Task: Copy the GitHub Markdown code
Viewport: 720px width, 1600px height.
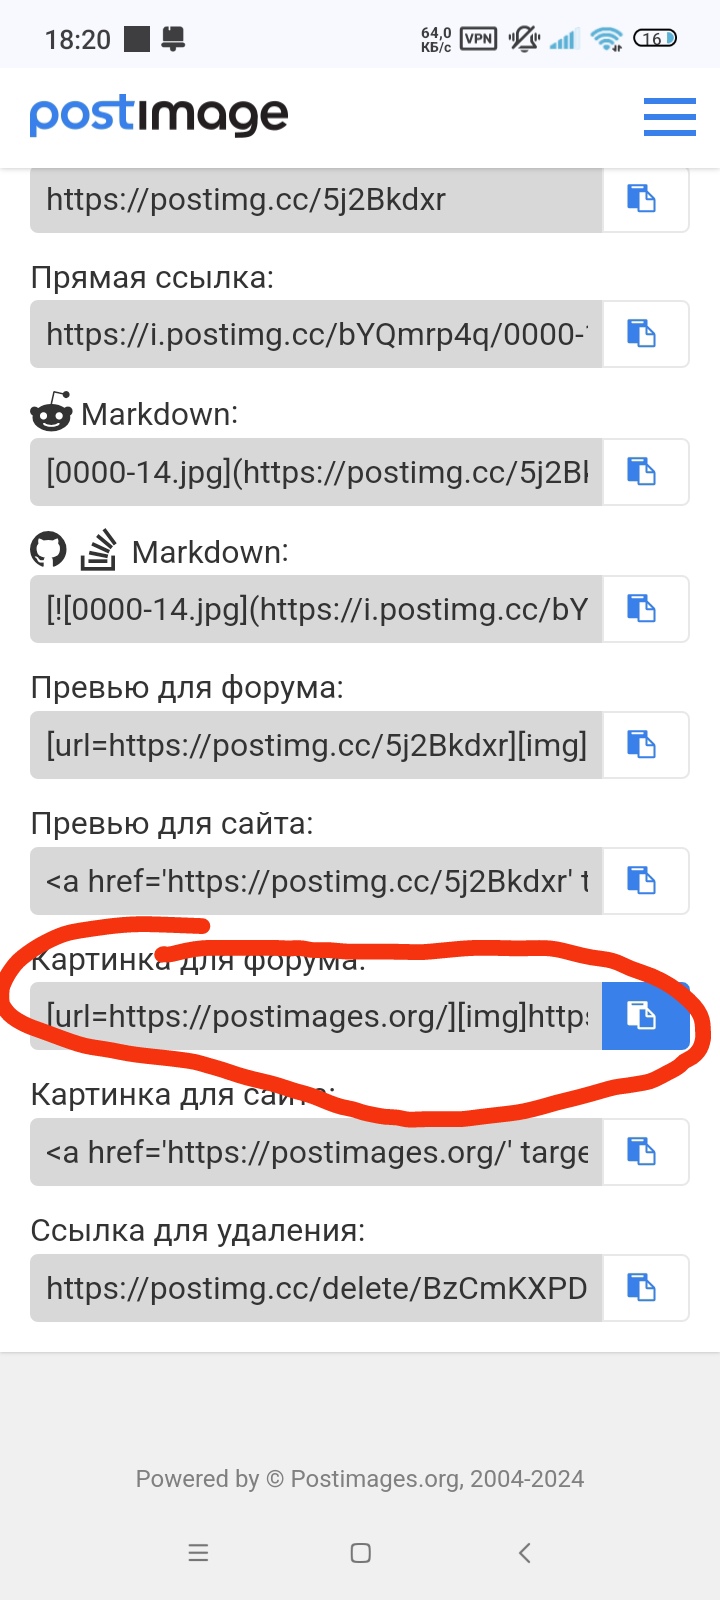Action: pyautogui.click(x=645, y=608)
